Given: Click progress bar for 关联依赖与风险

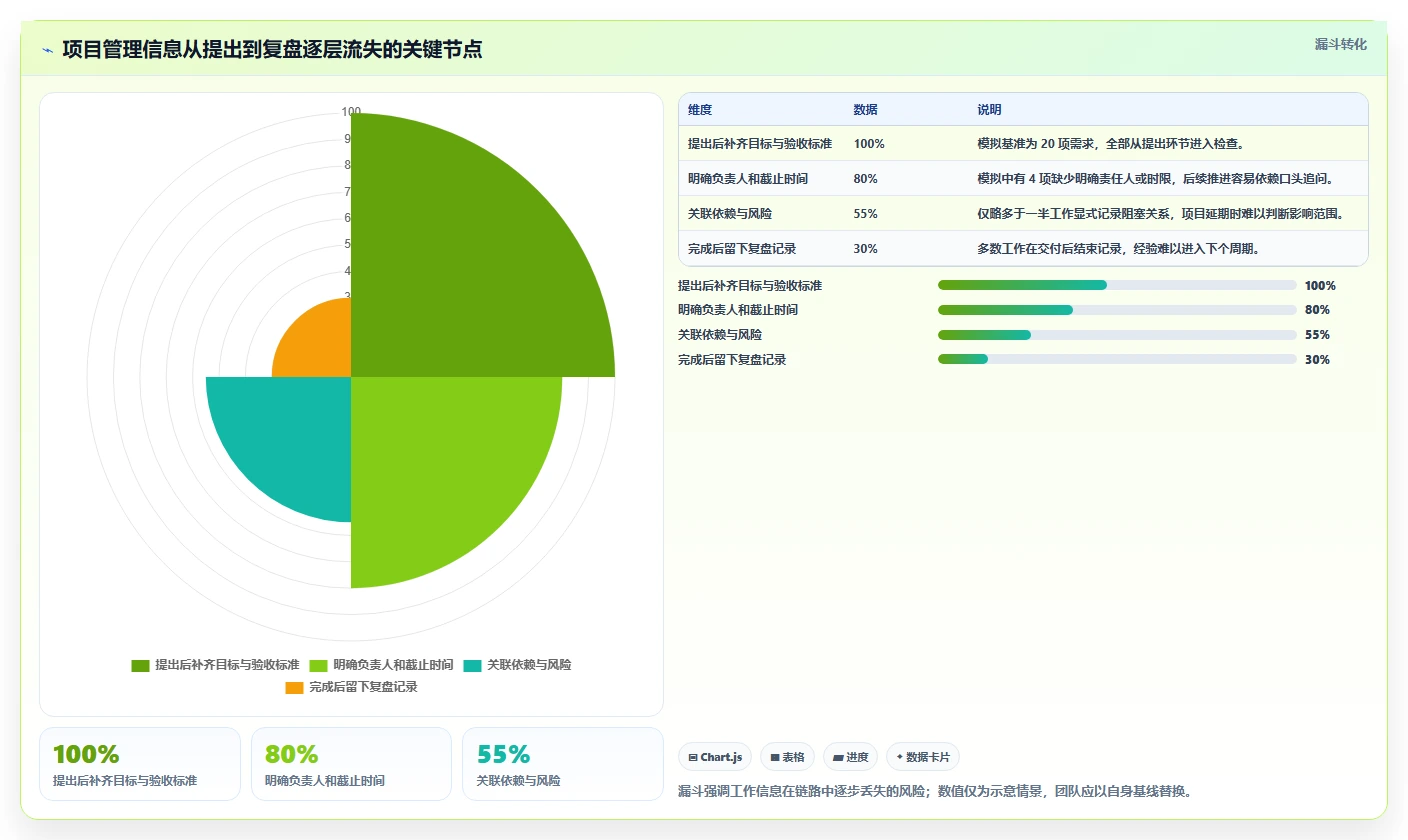Looking at the screenshot, I should [x=1117, y=335].
